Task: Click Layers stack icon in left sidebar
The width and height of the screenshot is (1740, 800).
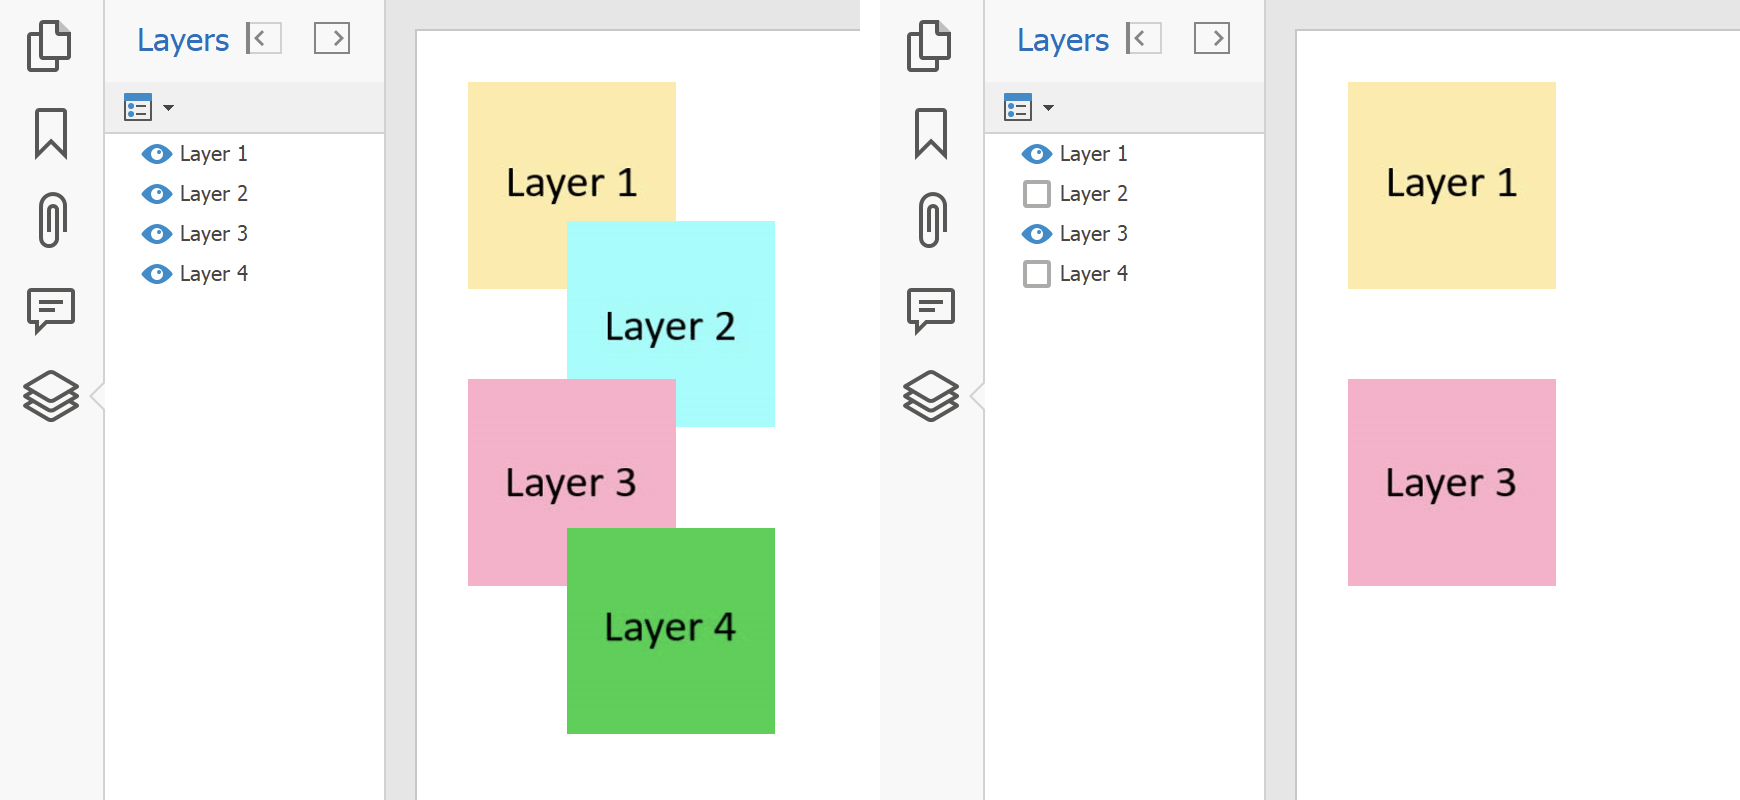Action: [x=51, y=396]
